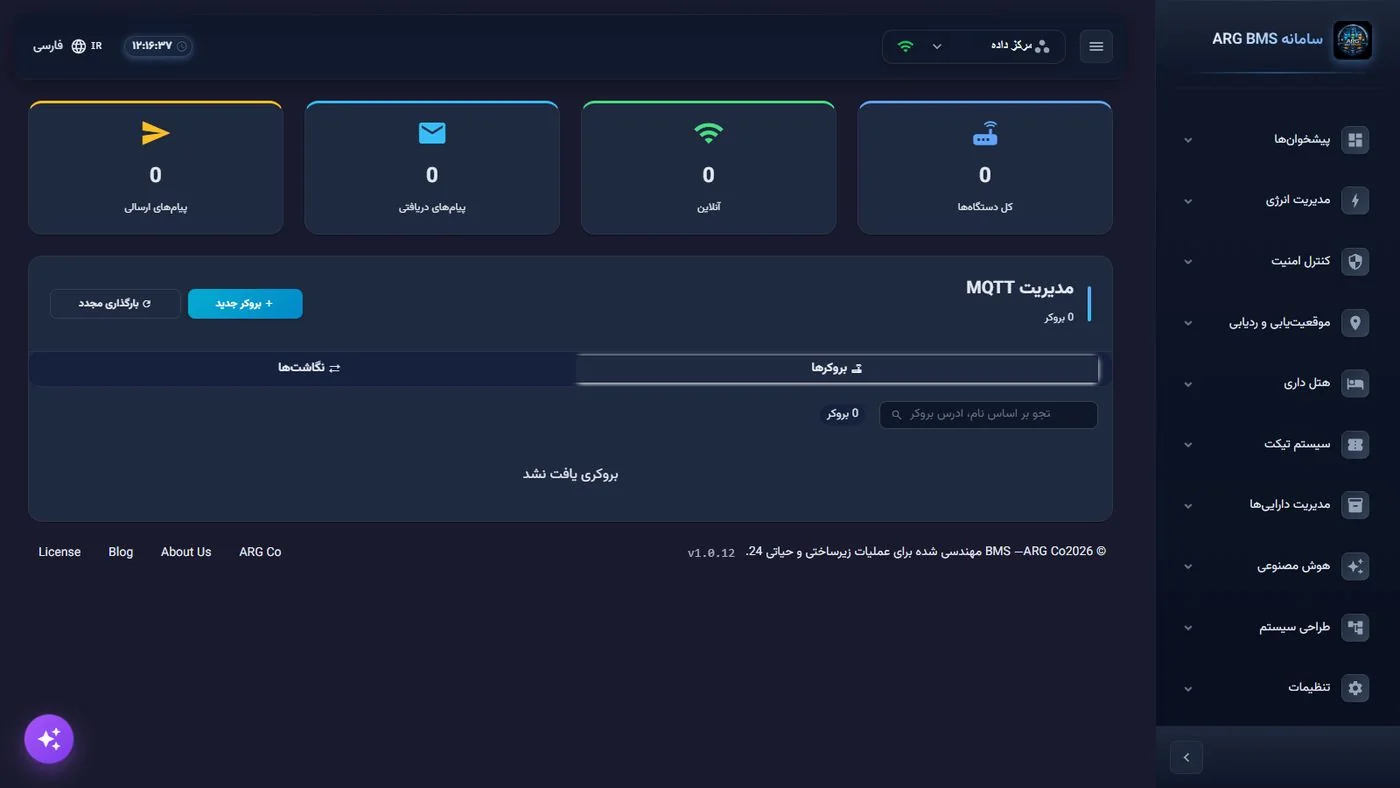
Task: Click the بارگذاری مجدد reload button
Action: pyautogui.click(x=115, y=303)
